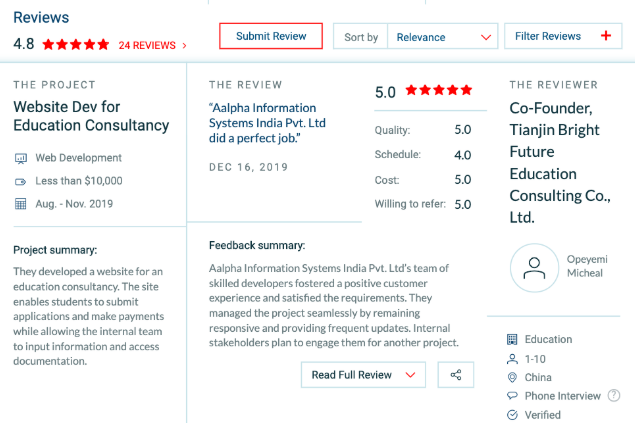Click the Aalpha review quote headline
635x423 pixels.
coord(267,123)
